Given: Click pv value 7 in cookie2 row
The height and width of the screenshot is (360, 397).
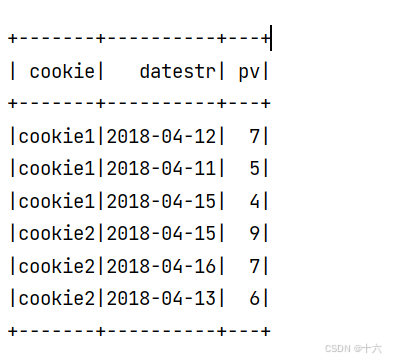Looking at the screenshot, I should [x=255, y=267].
